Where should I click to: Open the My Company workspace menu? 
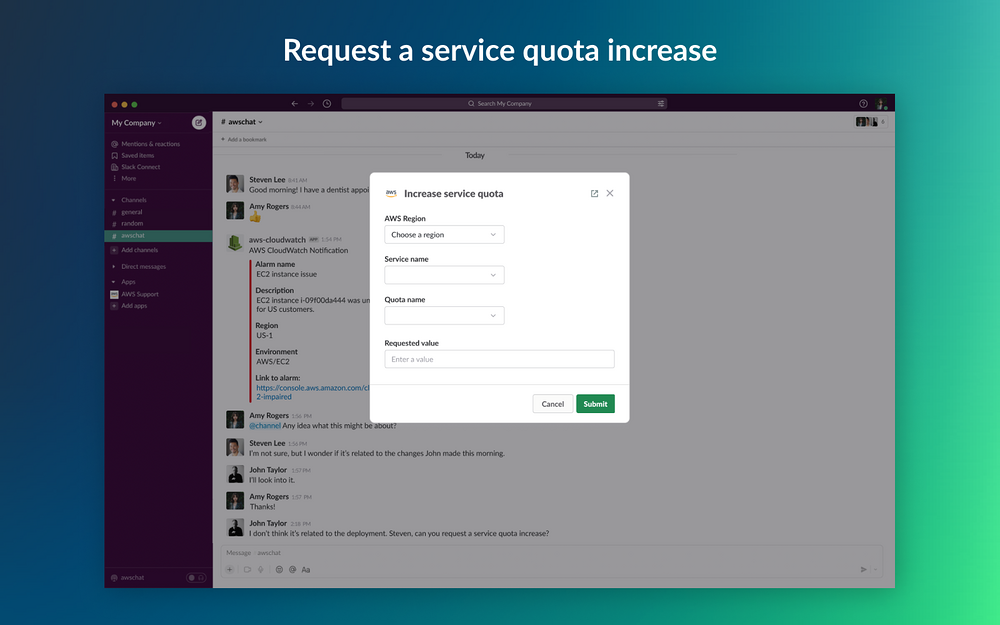coord(136,122)
